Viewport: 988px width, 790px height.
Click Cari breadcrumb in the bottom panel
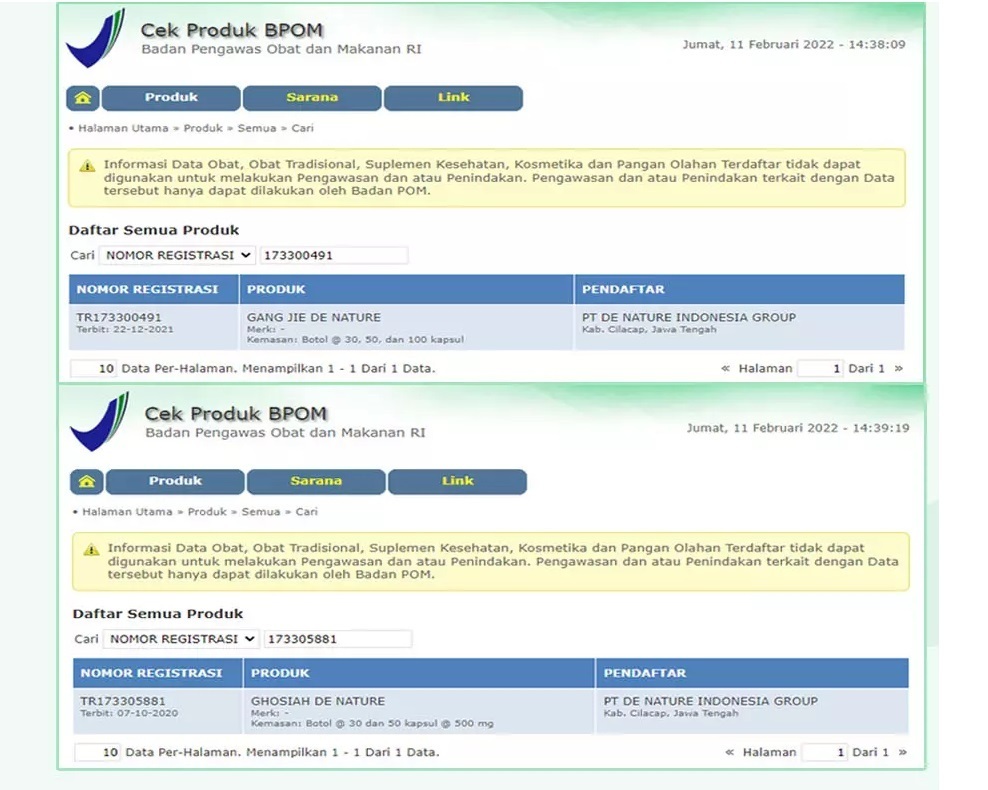pyautogui.click(x=307, y=512)
